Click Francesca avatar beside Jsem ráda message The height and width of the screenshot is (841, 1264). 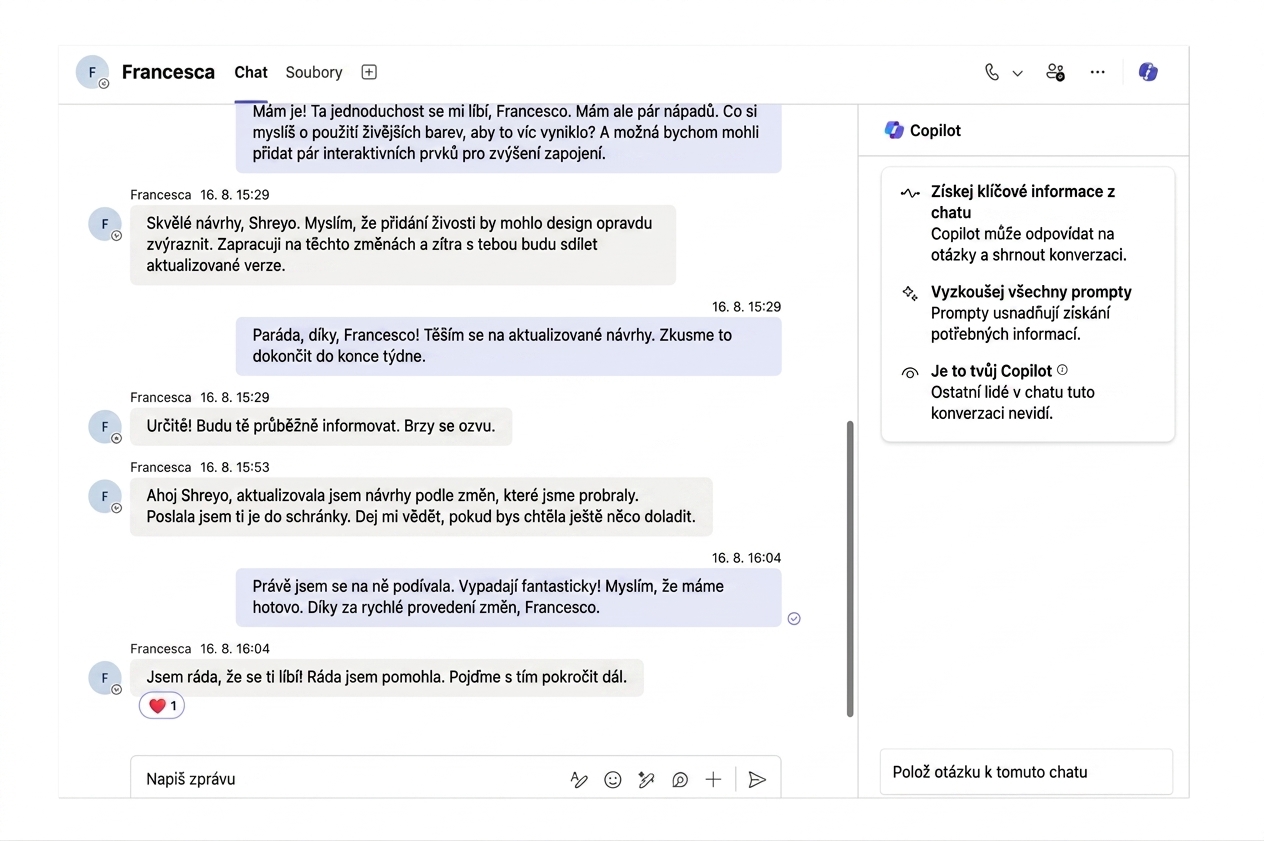105,677
